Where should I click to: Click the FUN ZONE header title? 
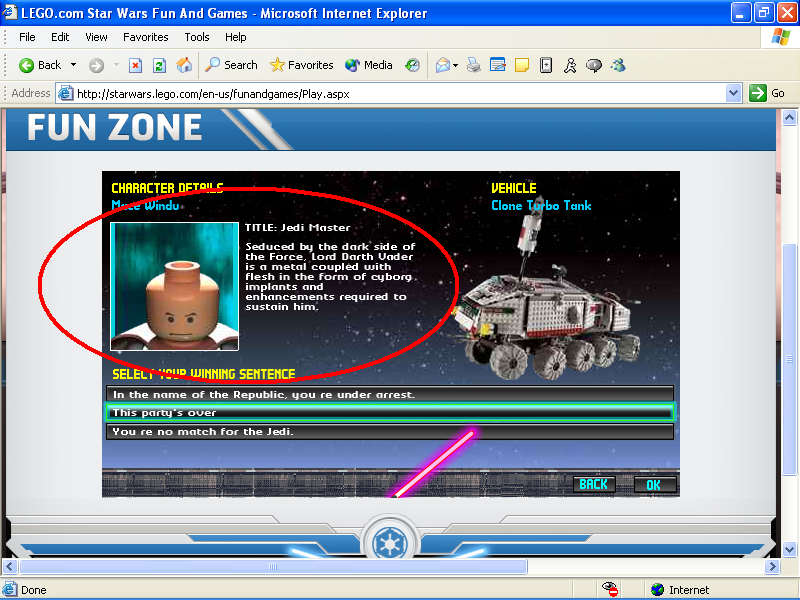[114, 127]
